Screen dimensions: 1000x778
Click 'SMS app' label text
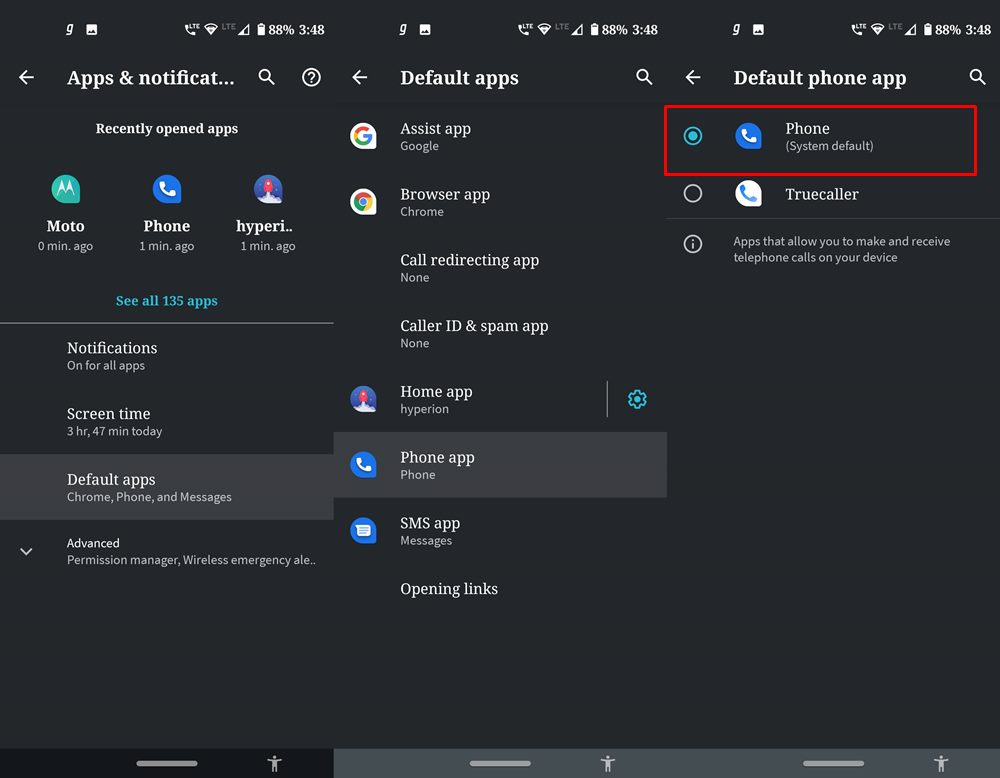(x=430, y=523)
